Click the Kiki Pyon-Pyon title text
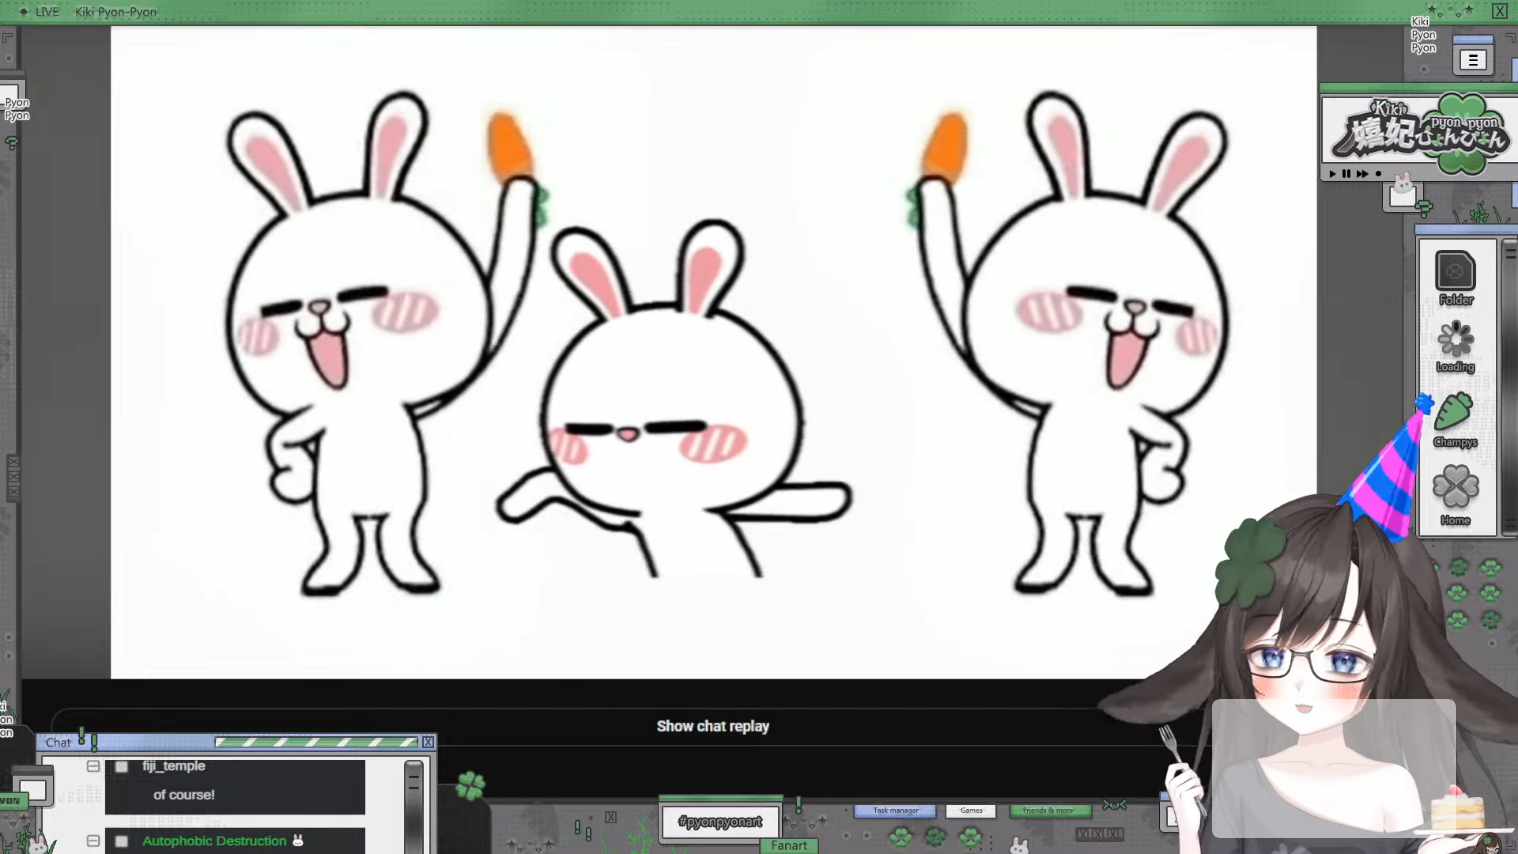Screen dimensions: 1518x854 [x=116, y=12]
